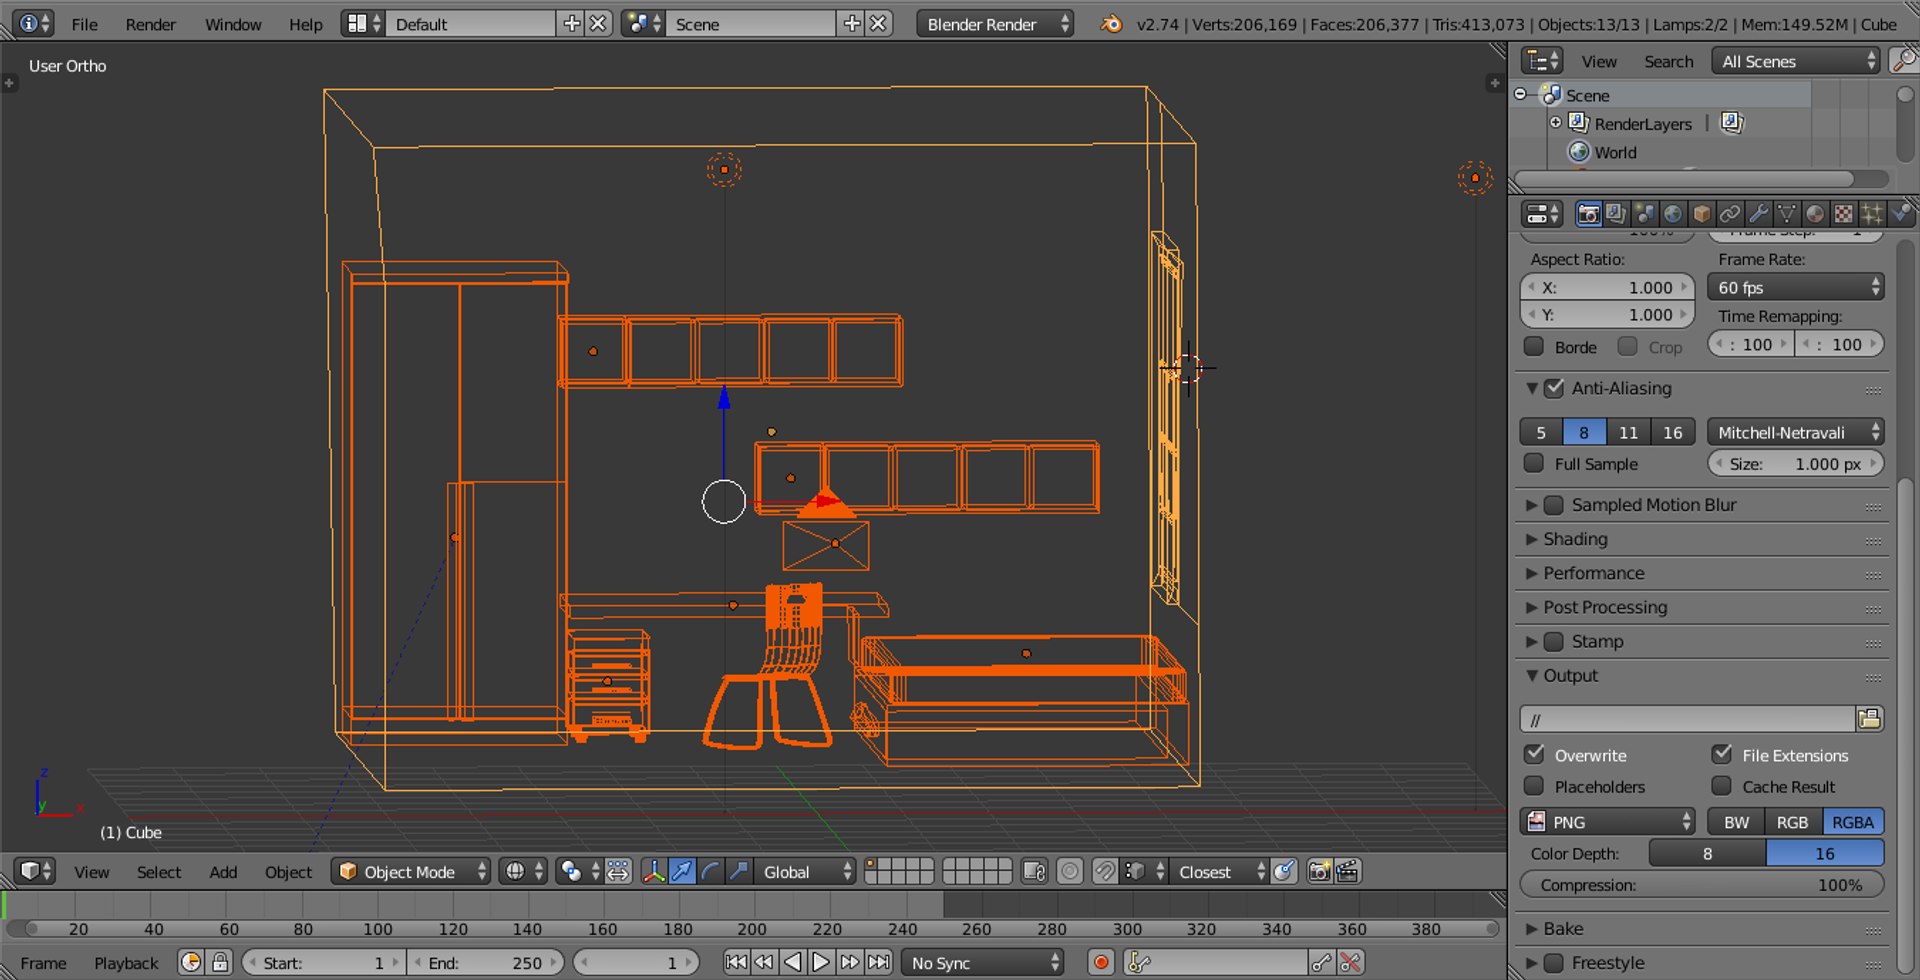Open the Frame Rate 60 fps dropdown

click(x=1796, y=288)
